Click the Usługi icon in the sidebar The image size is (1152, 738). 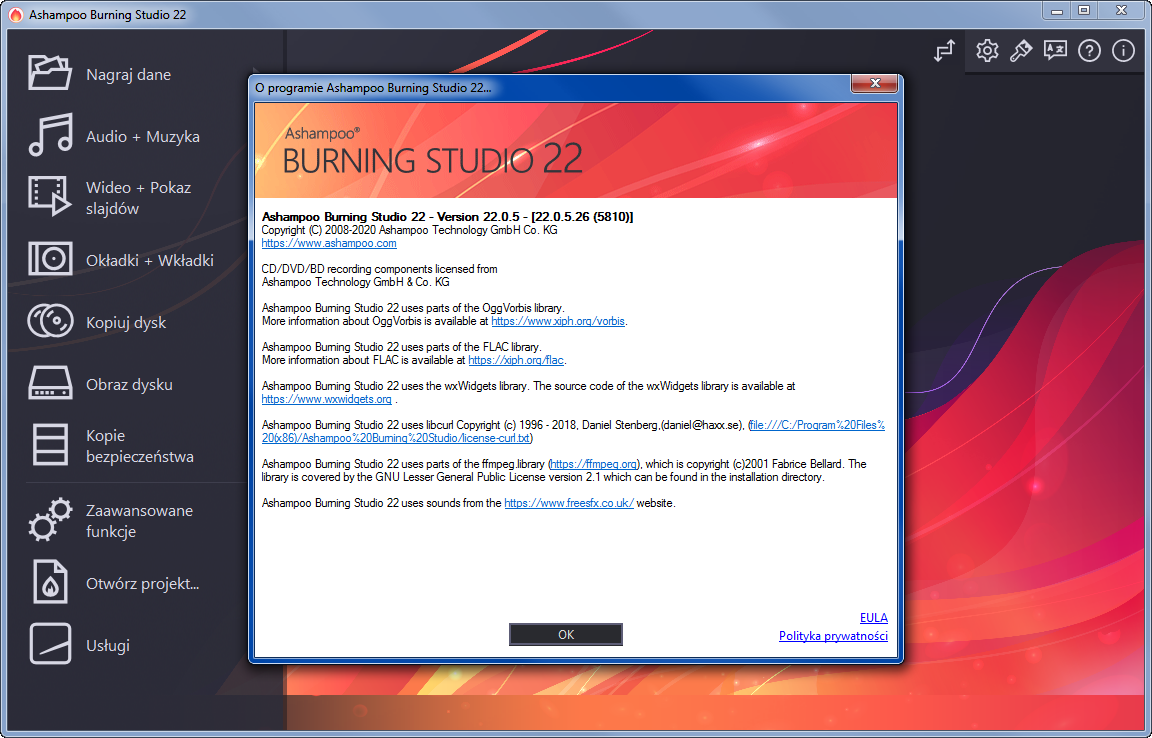coord(50,644)
